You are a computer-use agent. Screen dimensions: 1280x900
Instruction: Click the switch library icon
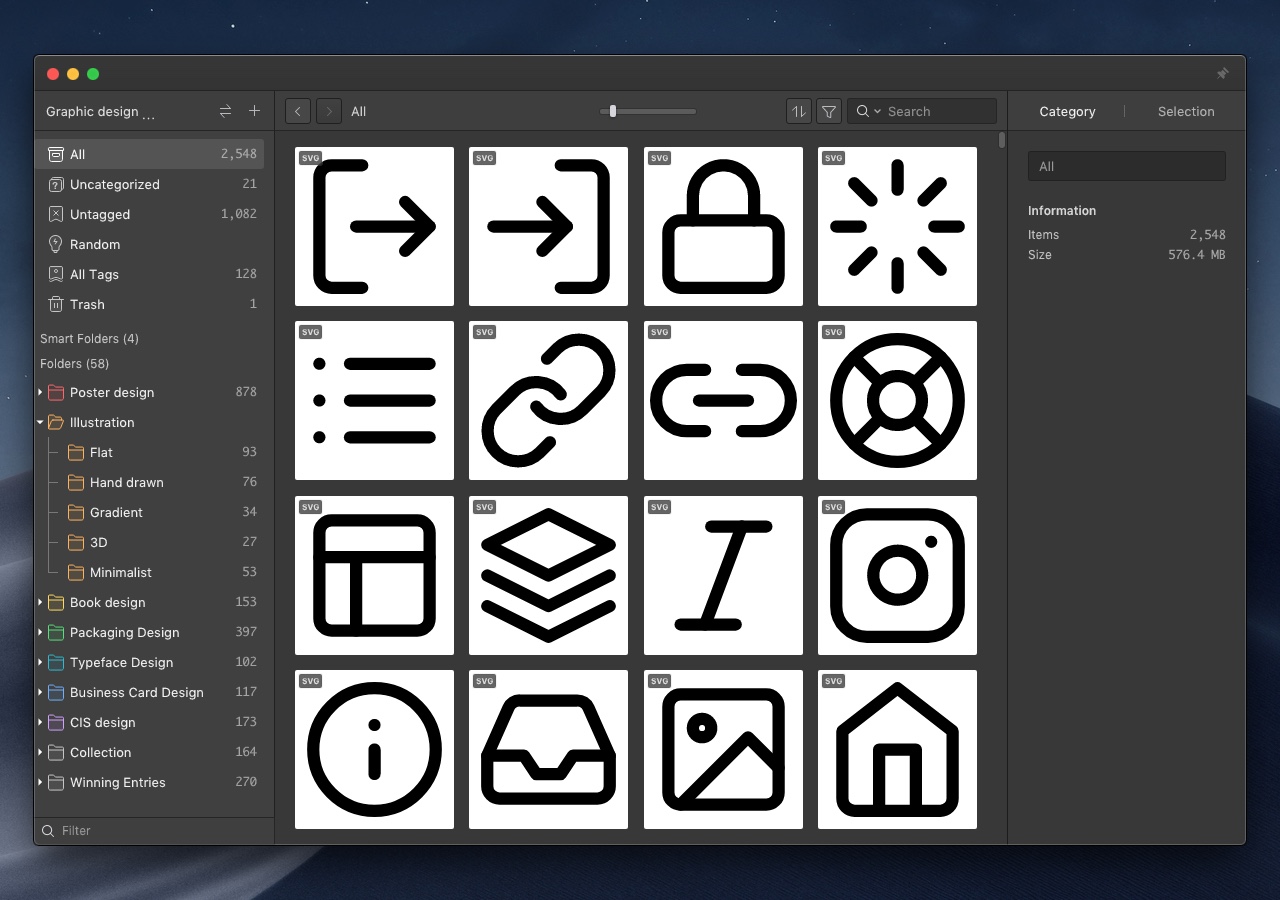(225, 111)
